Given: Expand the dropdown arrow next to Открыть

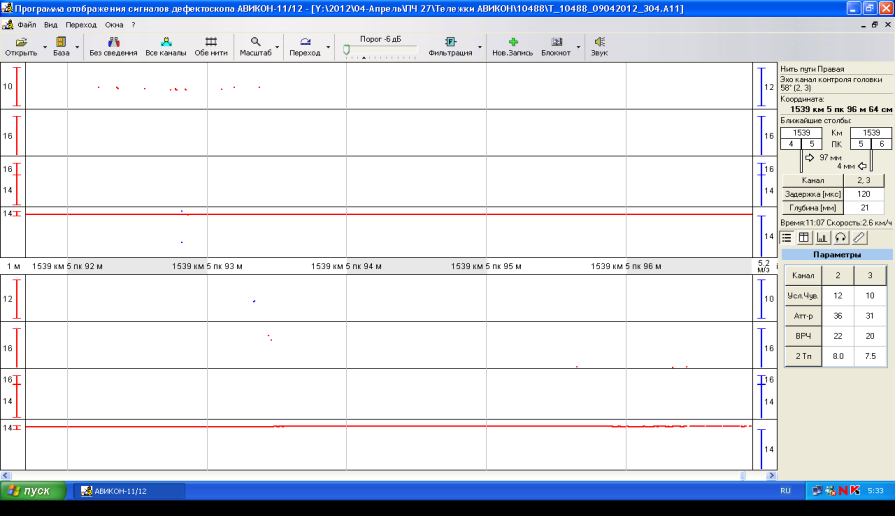Looking at the screenshot, I should (45, 46).
